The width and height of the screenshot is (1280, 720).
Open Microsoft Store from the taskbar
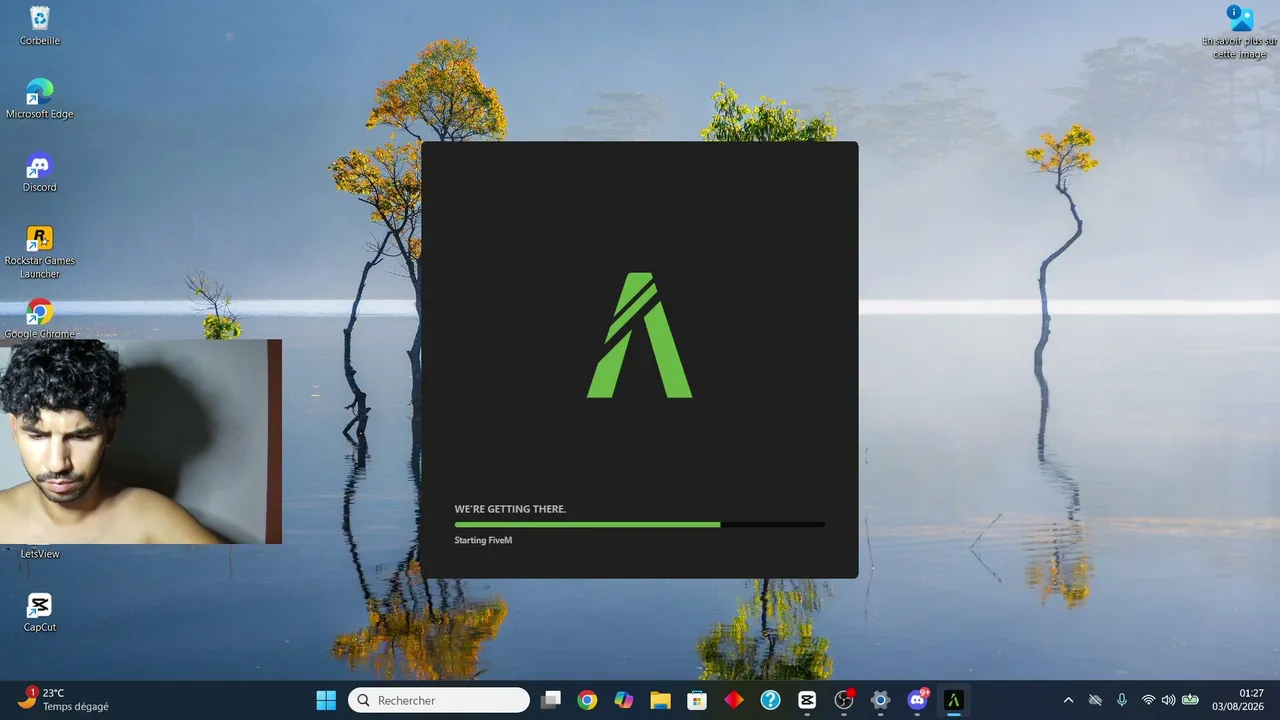pyautogui.click(x=697, y=700)
